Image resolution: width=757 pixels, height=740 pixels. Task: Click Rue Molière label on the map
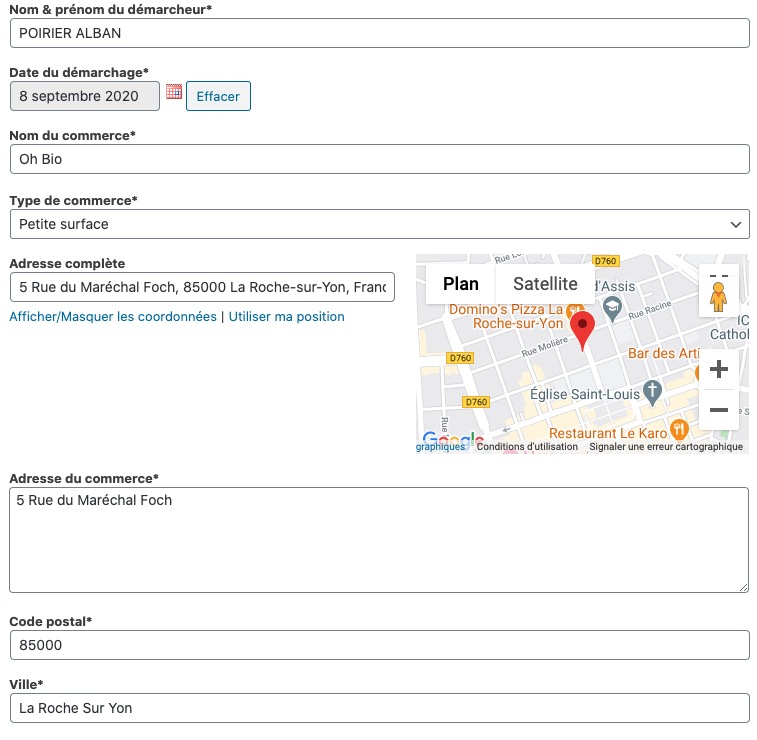coord(545,347)
